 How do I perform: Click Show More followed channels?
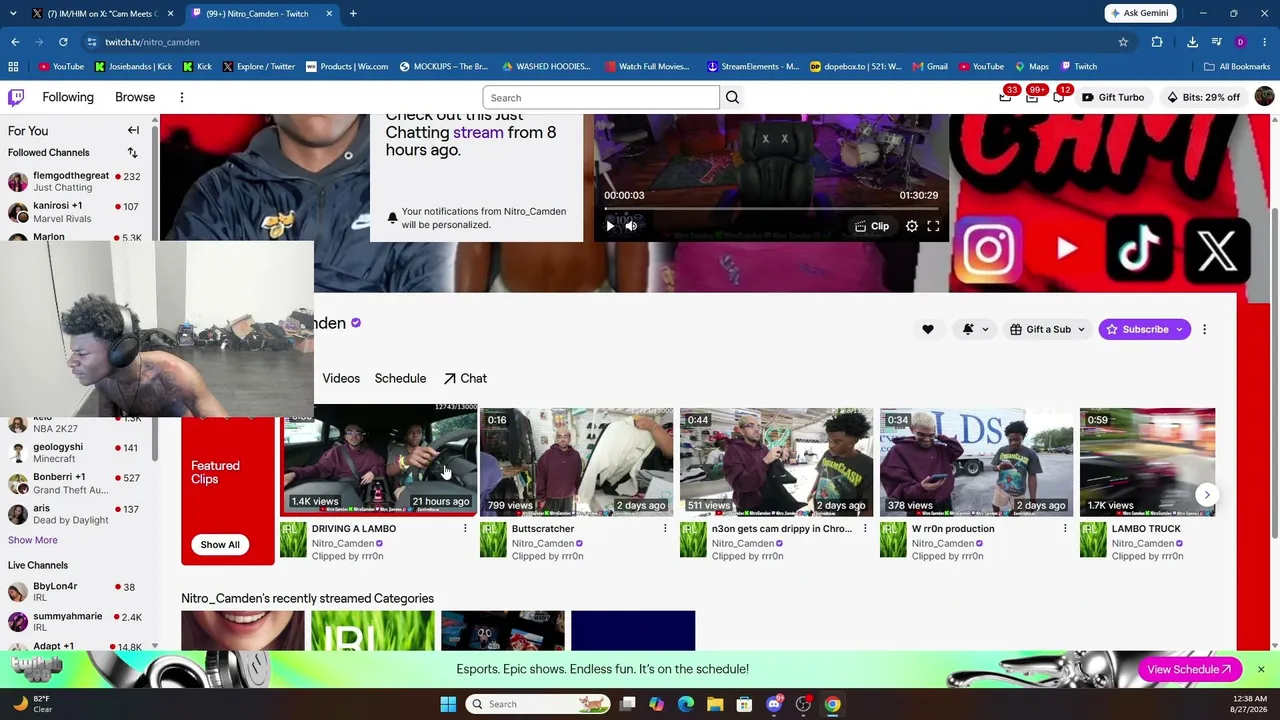[33, 540]
